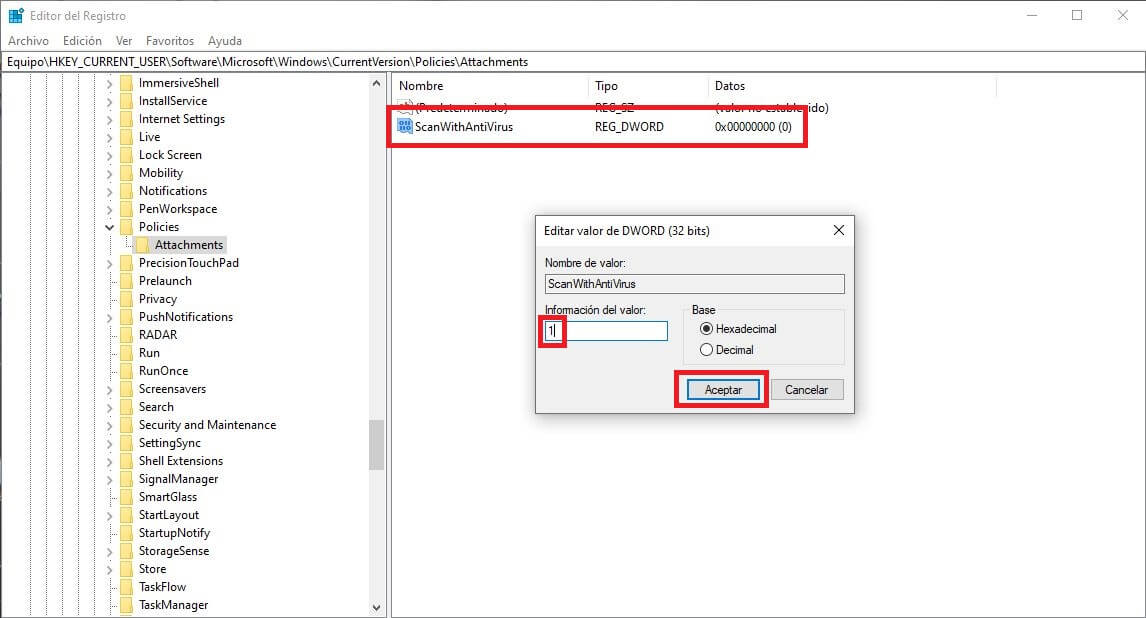Click the Registry Editor app icon in title bar
The image size is (1146, 618).
[16, 15]
